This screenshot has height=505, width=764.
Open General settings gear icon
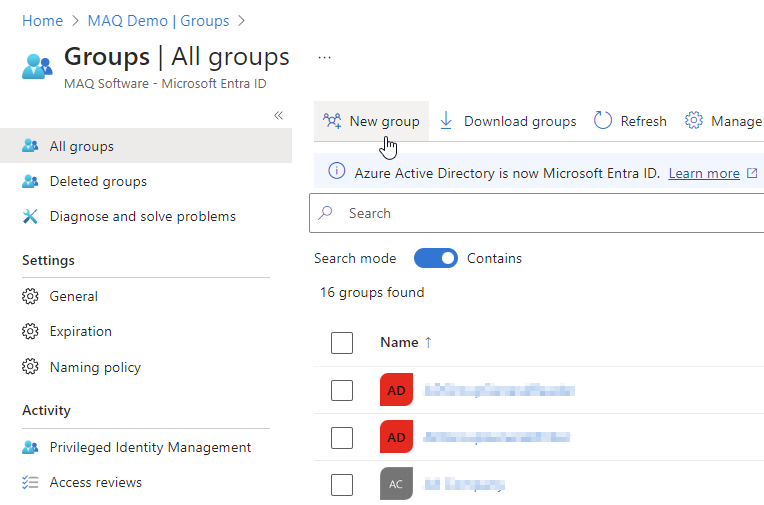[30, 296]
